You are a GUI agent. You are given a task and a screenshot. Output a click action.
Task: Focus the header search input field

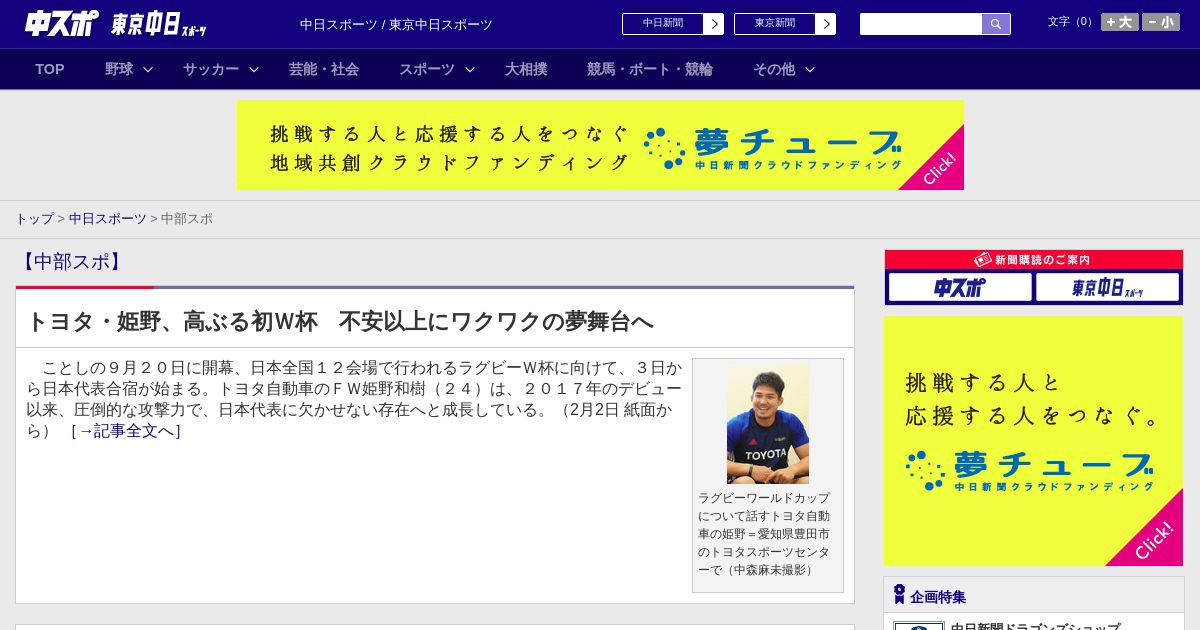coord(921,24)
